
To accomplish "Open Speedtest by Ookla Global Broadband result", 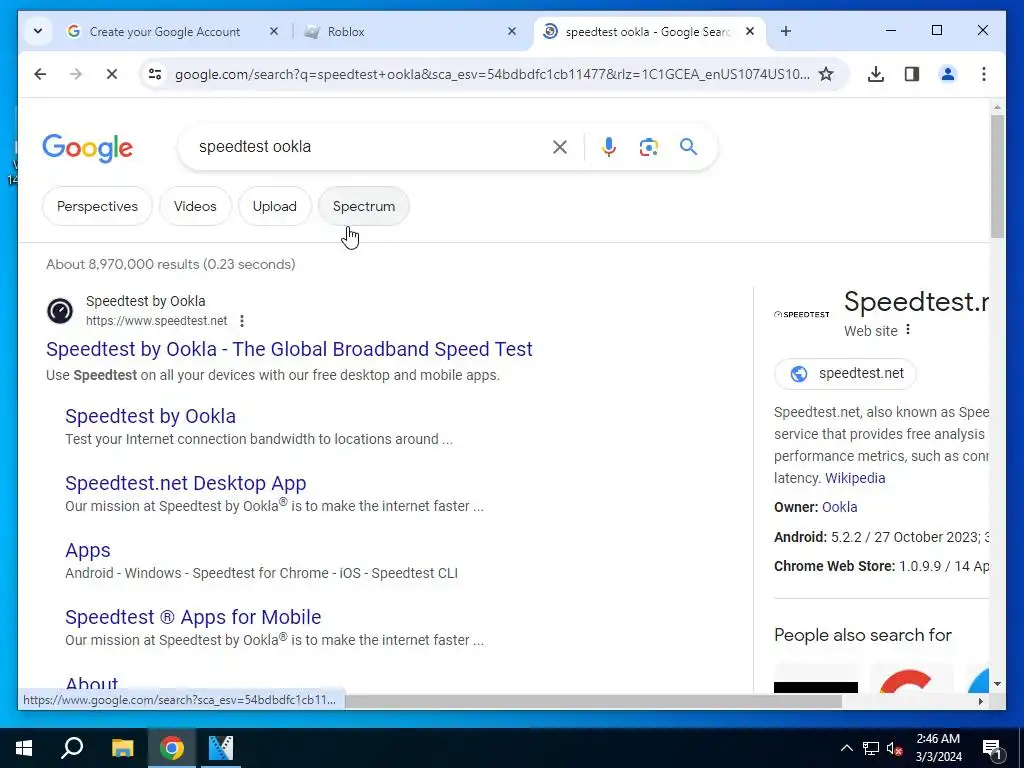I will (x=289, y=349).
